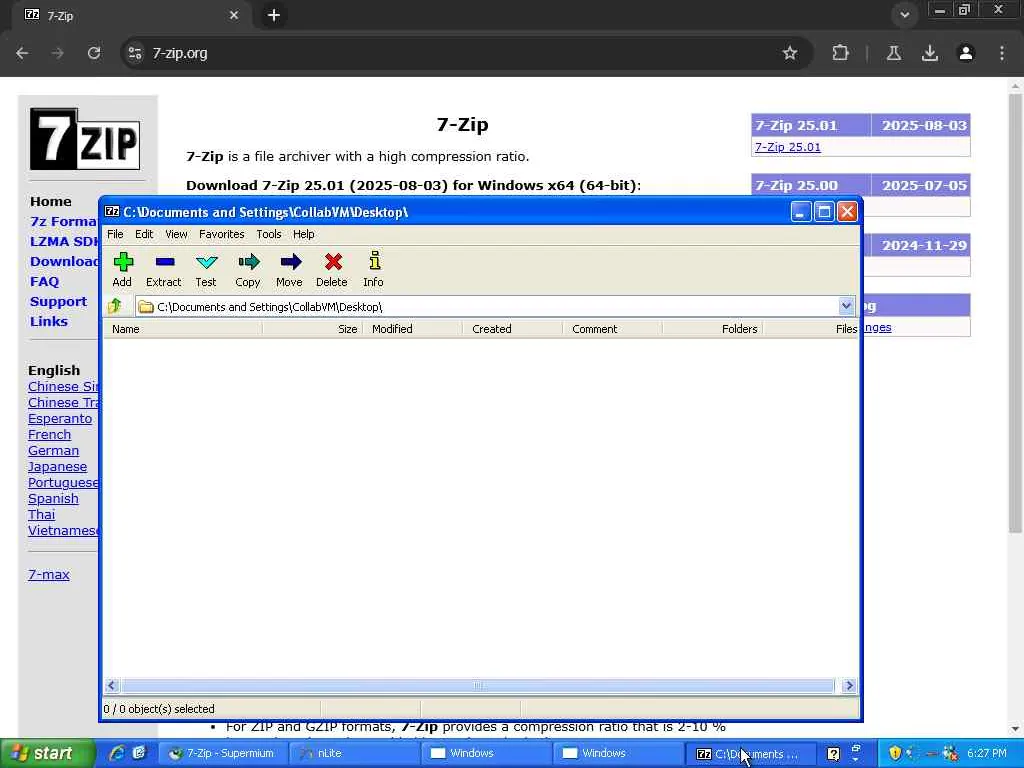
Task: Click left arrow of horizontal scrollbar
Action: tap(111, 685)
